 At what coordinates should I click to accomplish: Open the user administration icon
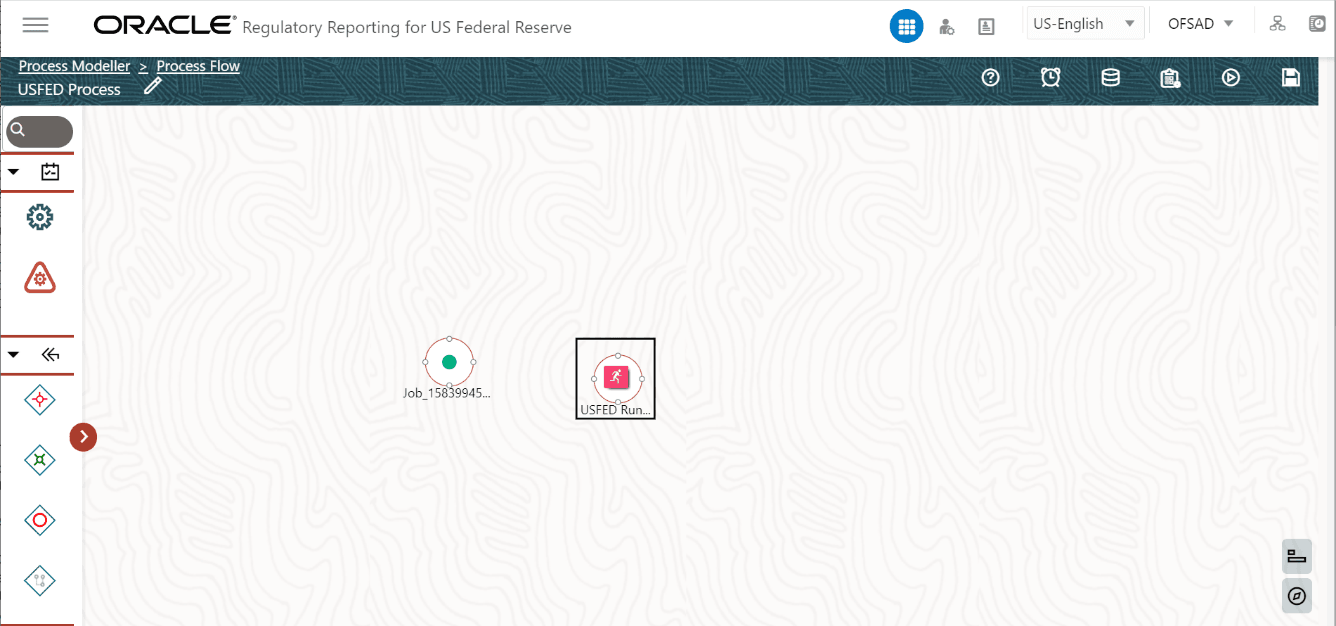(x=946, y=27)
